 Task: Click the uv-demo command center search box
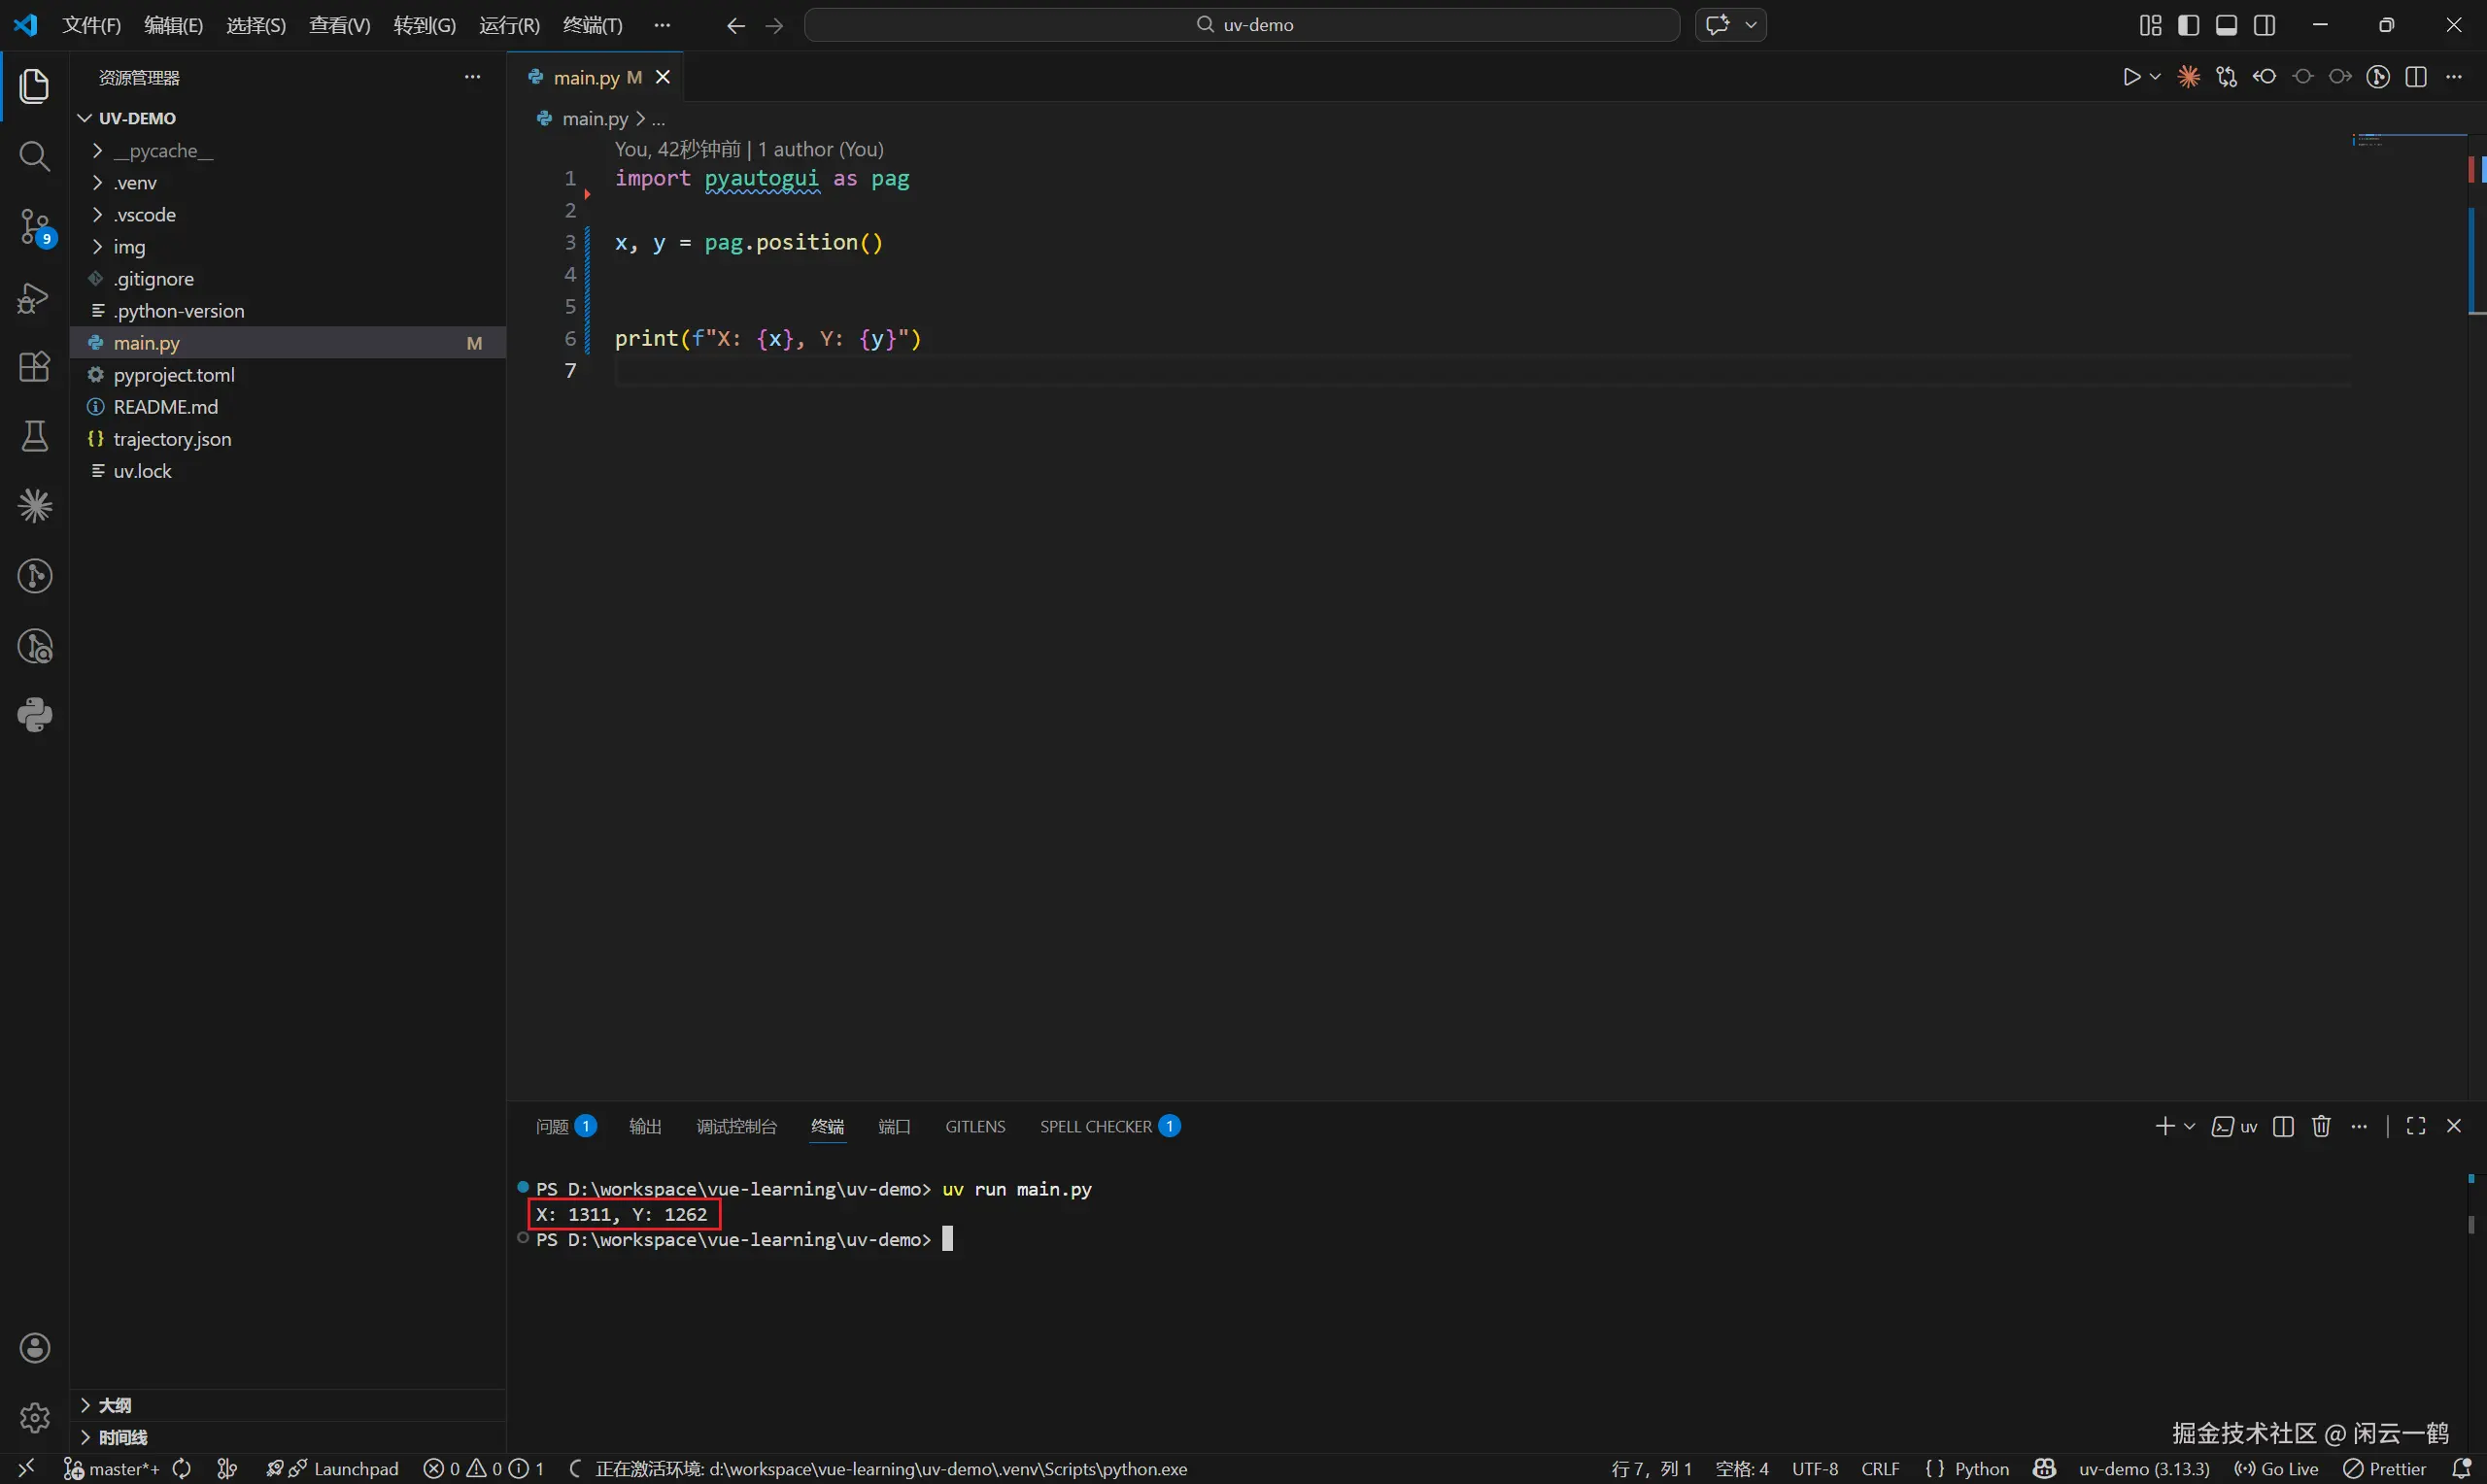(x=1241, y=25)
